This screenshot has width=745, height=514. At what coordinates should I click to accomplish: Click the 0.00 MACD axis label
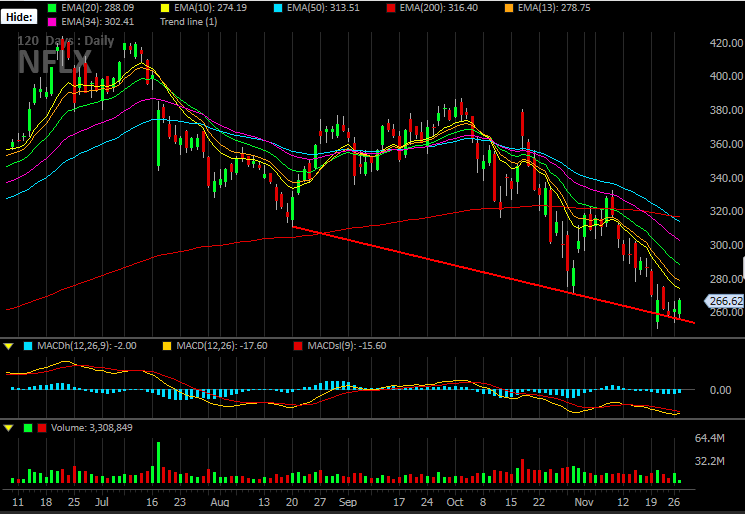720,390
